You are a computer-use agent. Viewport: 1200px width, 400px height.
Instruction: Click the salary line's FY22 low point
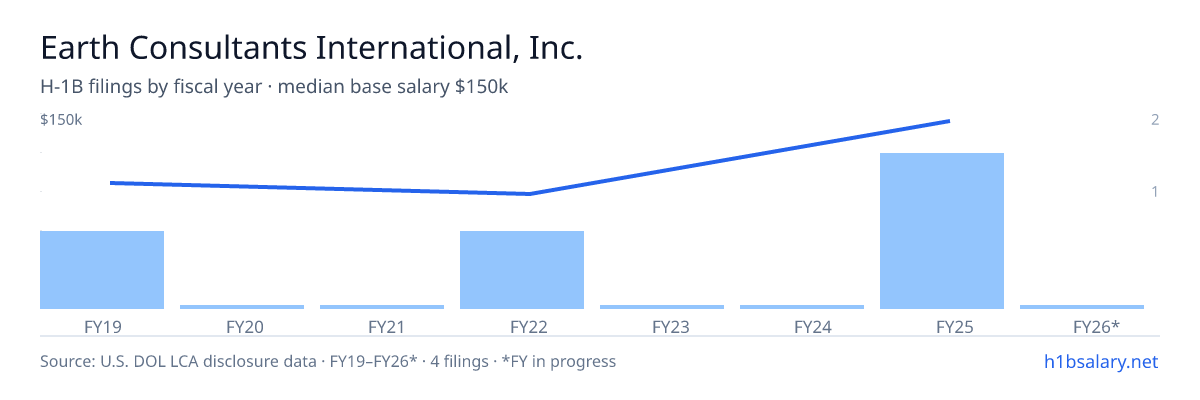pyautogui.click(x=529, y=194)
